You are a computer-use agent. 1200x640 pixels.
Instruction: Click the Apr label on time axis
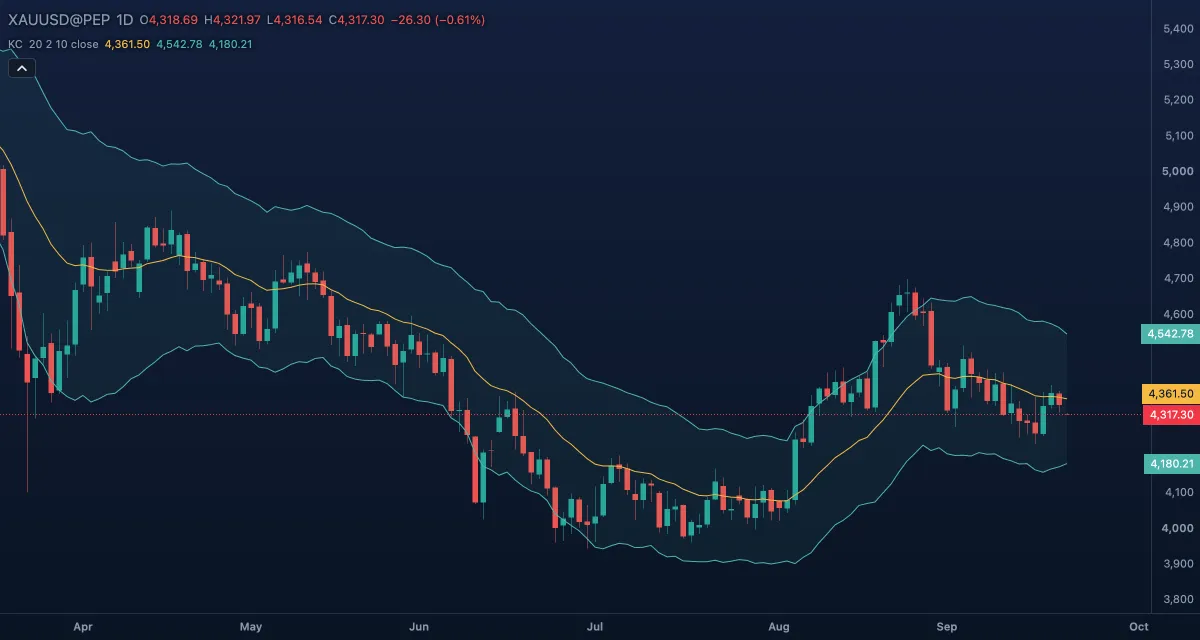(83, 627)
